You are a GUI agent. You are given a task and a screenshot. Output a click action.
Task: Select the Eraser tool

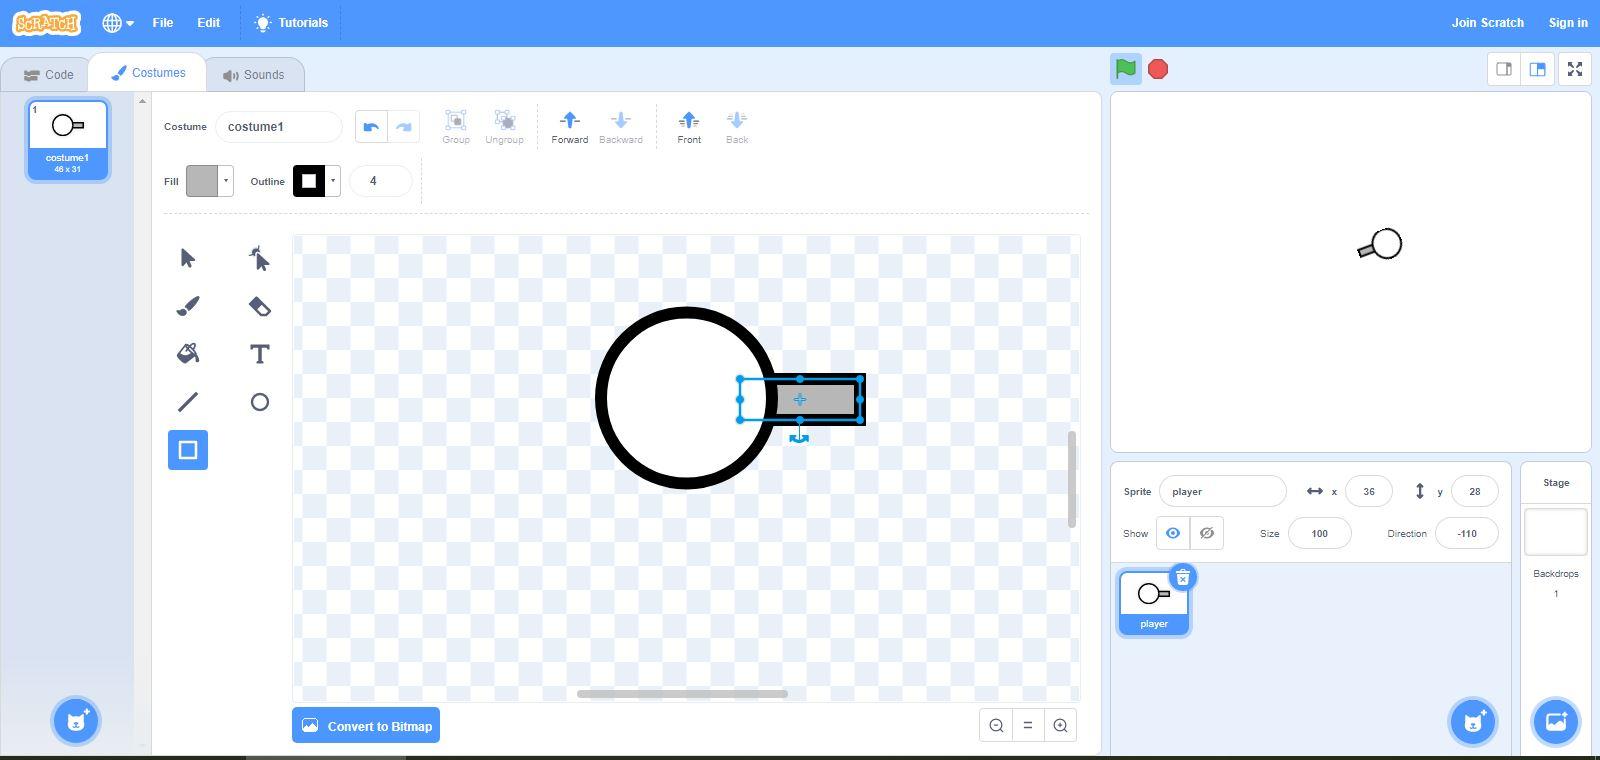point(260,306)
